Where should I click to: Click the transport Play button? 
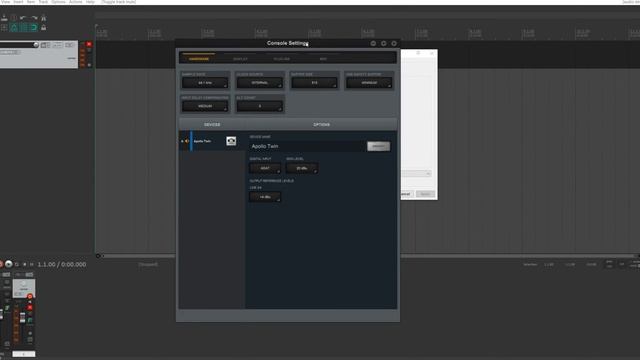[x=9, y=264]
